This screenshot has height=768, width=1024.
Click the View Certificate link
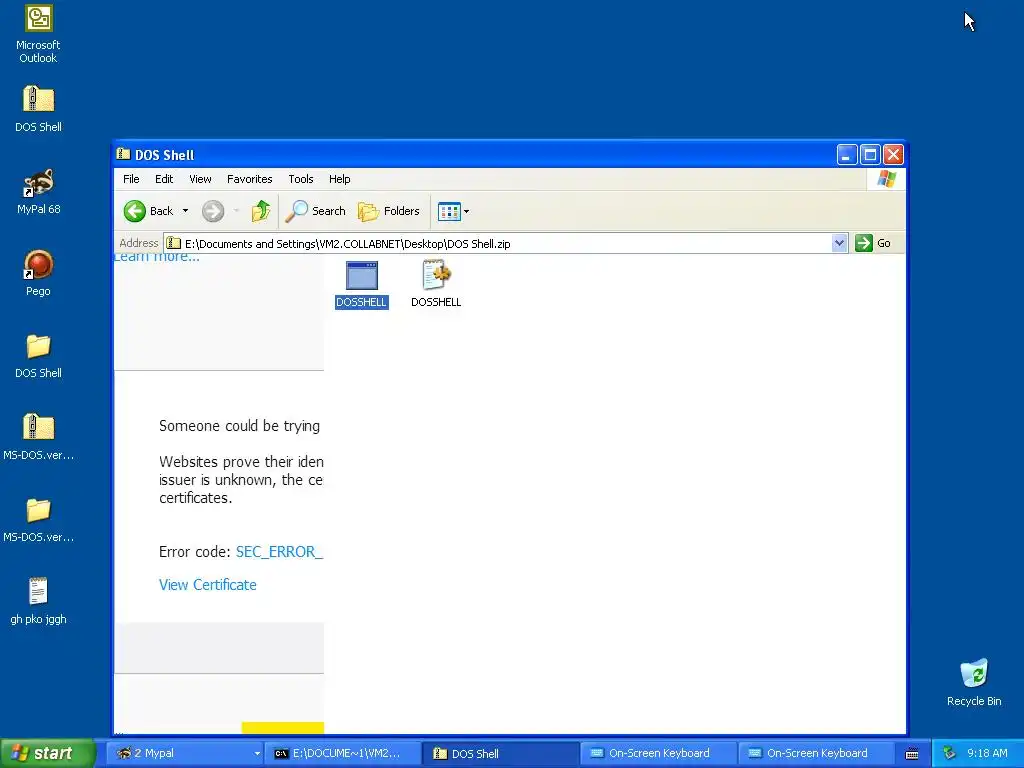(208, 584)
